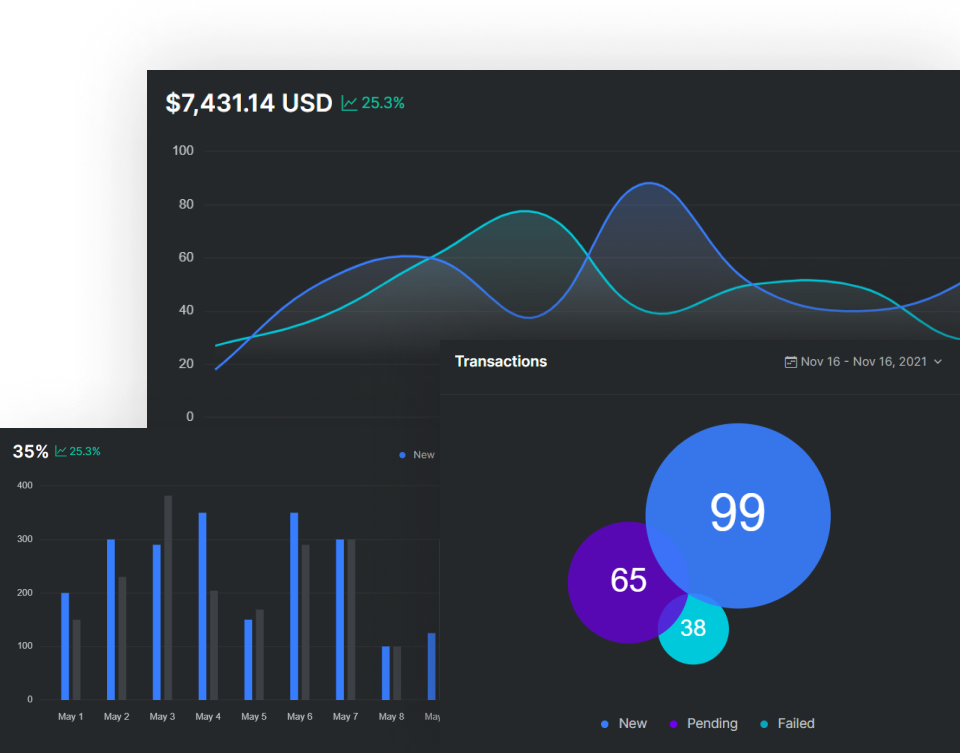Select the purple 65 bubble
Viewport: 960px width, 753px height.
(620, 581)
